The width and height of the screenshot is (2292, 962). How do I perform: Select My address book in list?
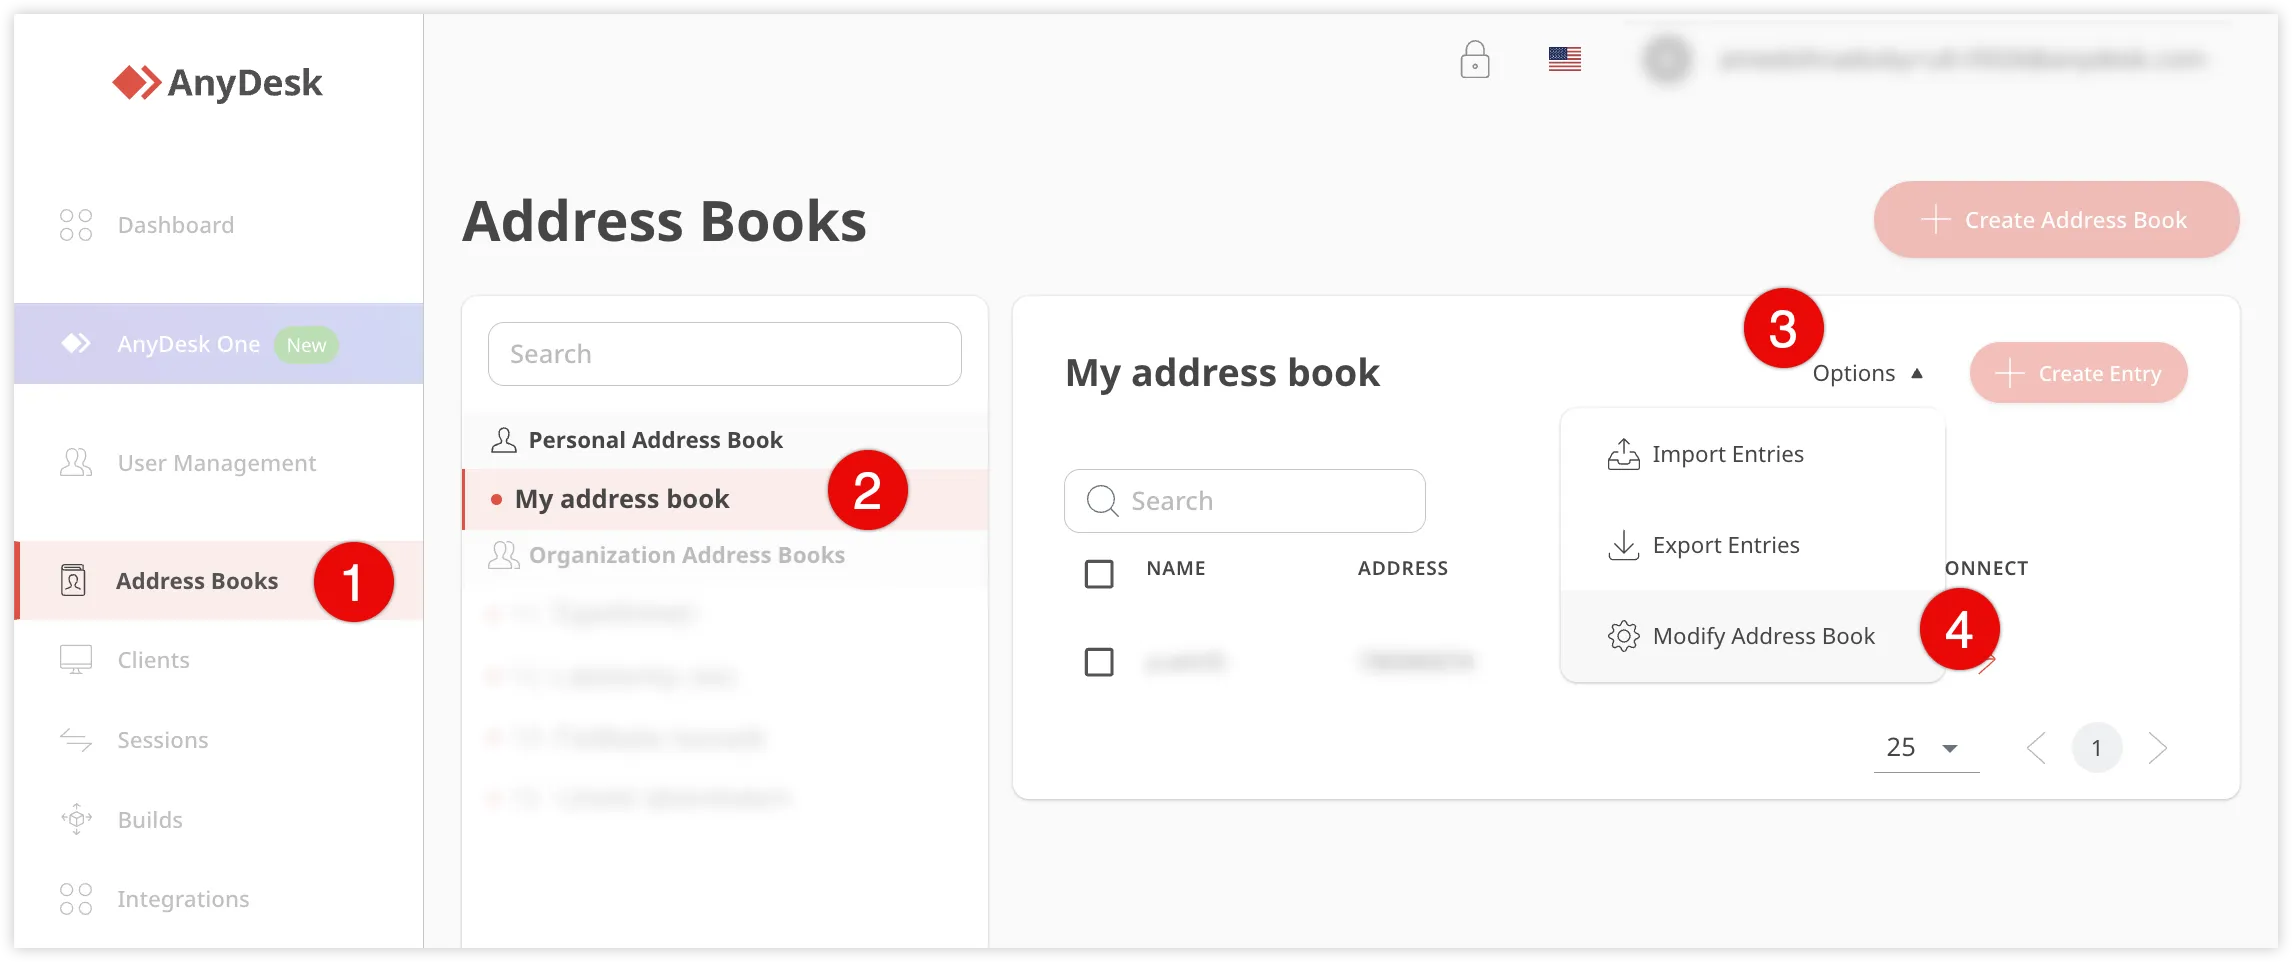coord(622,499)
